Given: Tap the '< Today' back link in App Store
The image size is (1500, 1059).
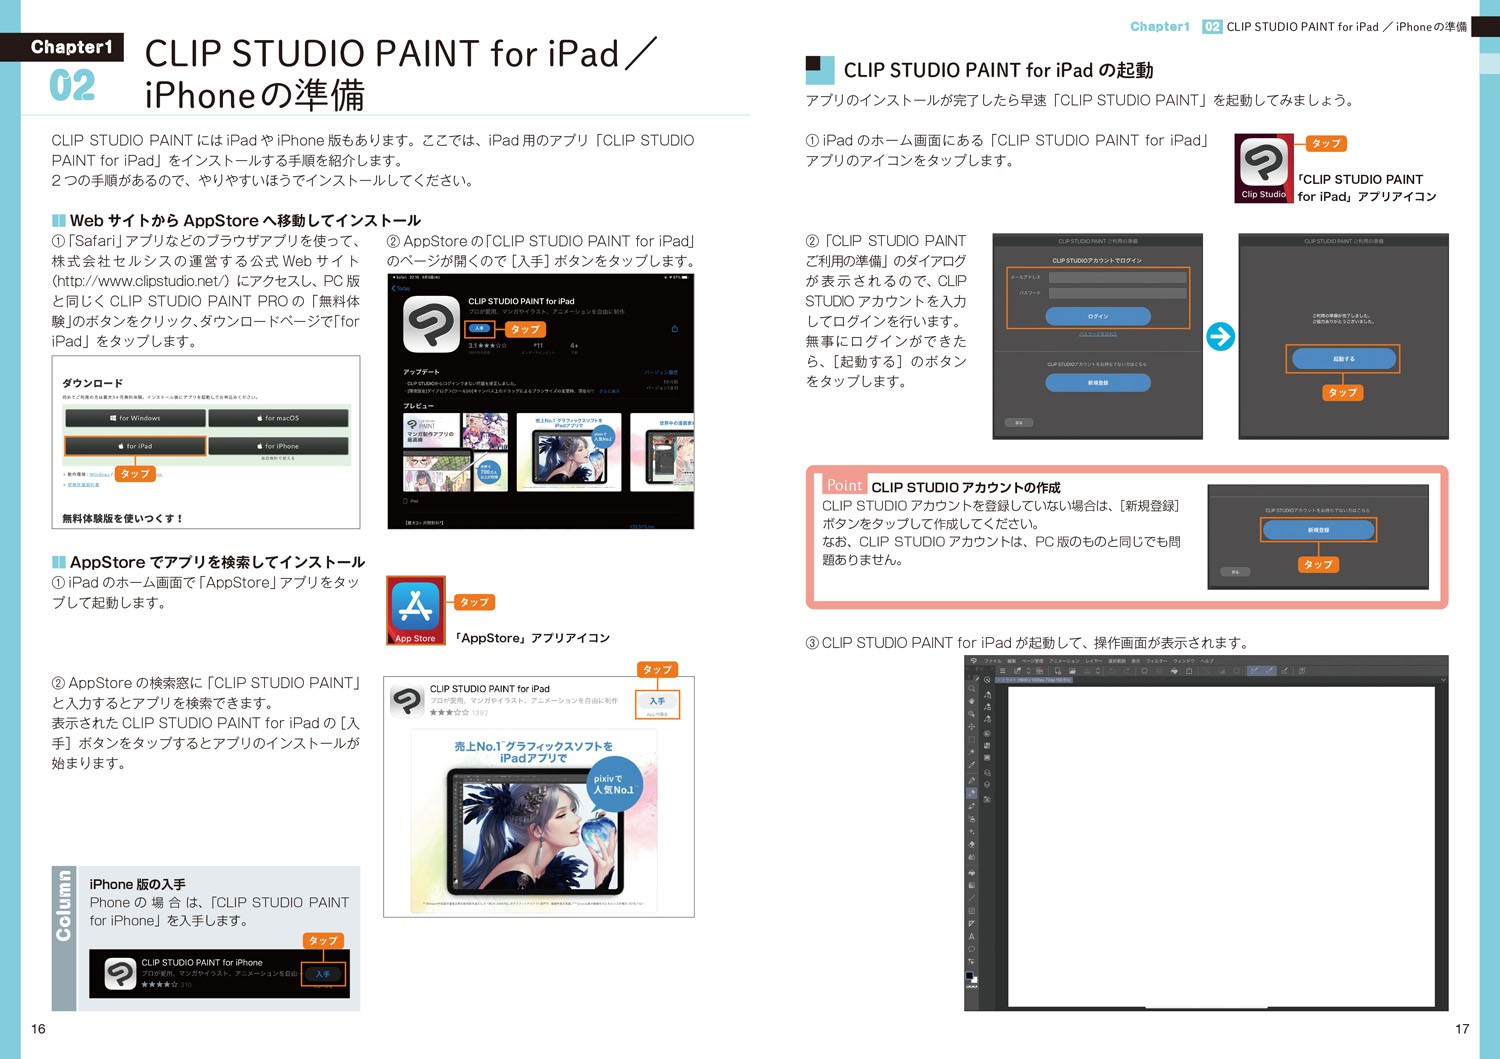Looking at the screenshot, I should tap(402, 288).
